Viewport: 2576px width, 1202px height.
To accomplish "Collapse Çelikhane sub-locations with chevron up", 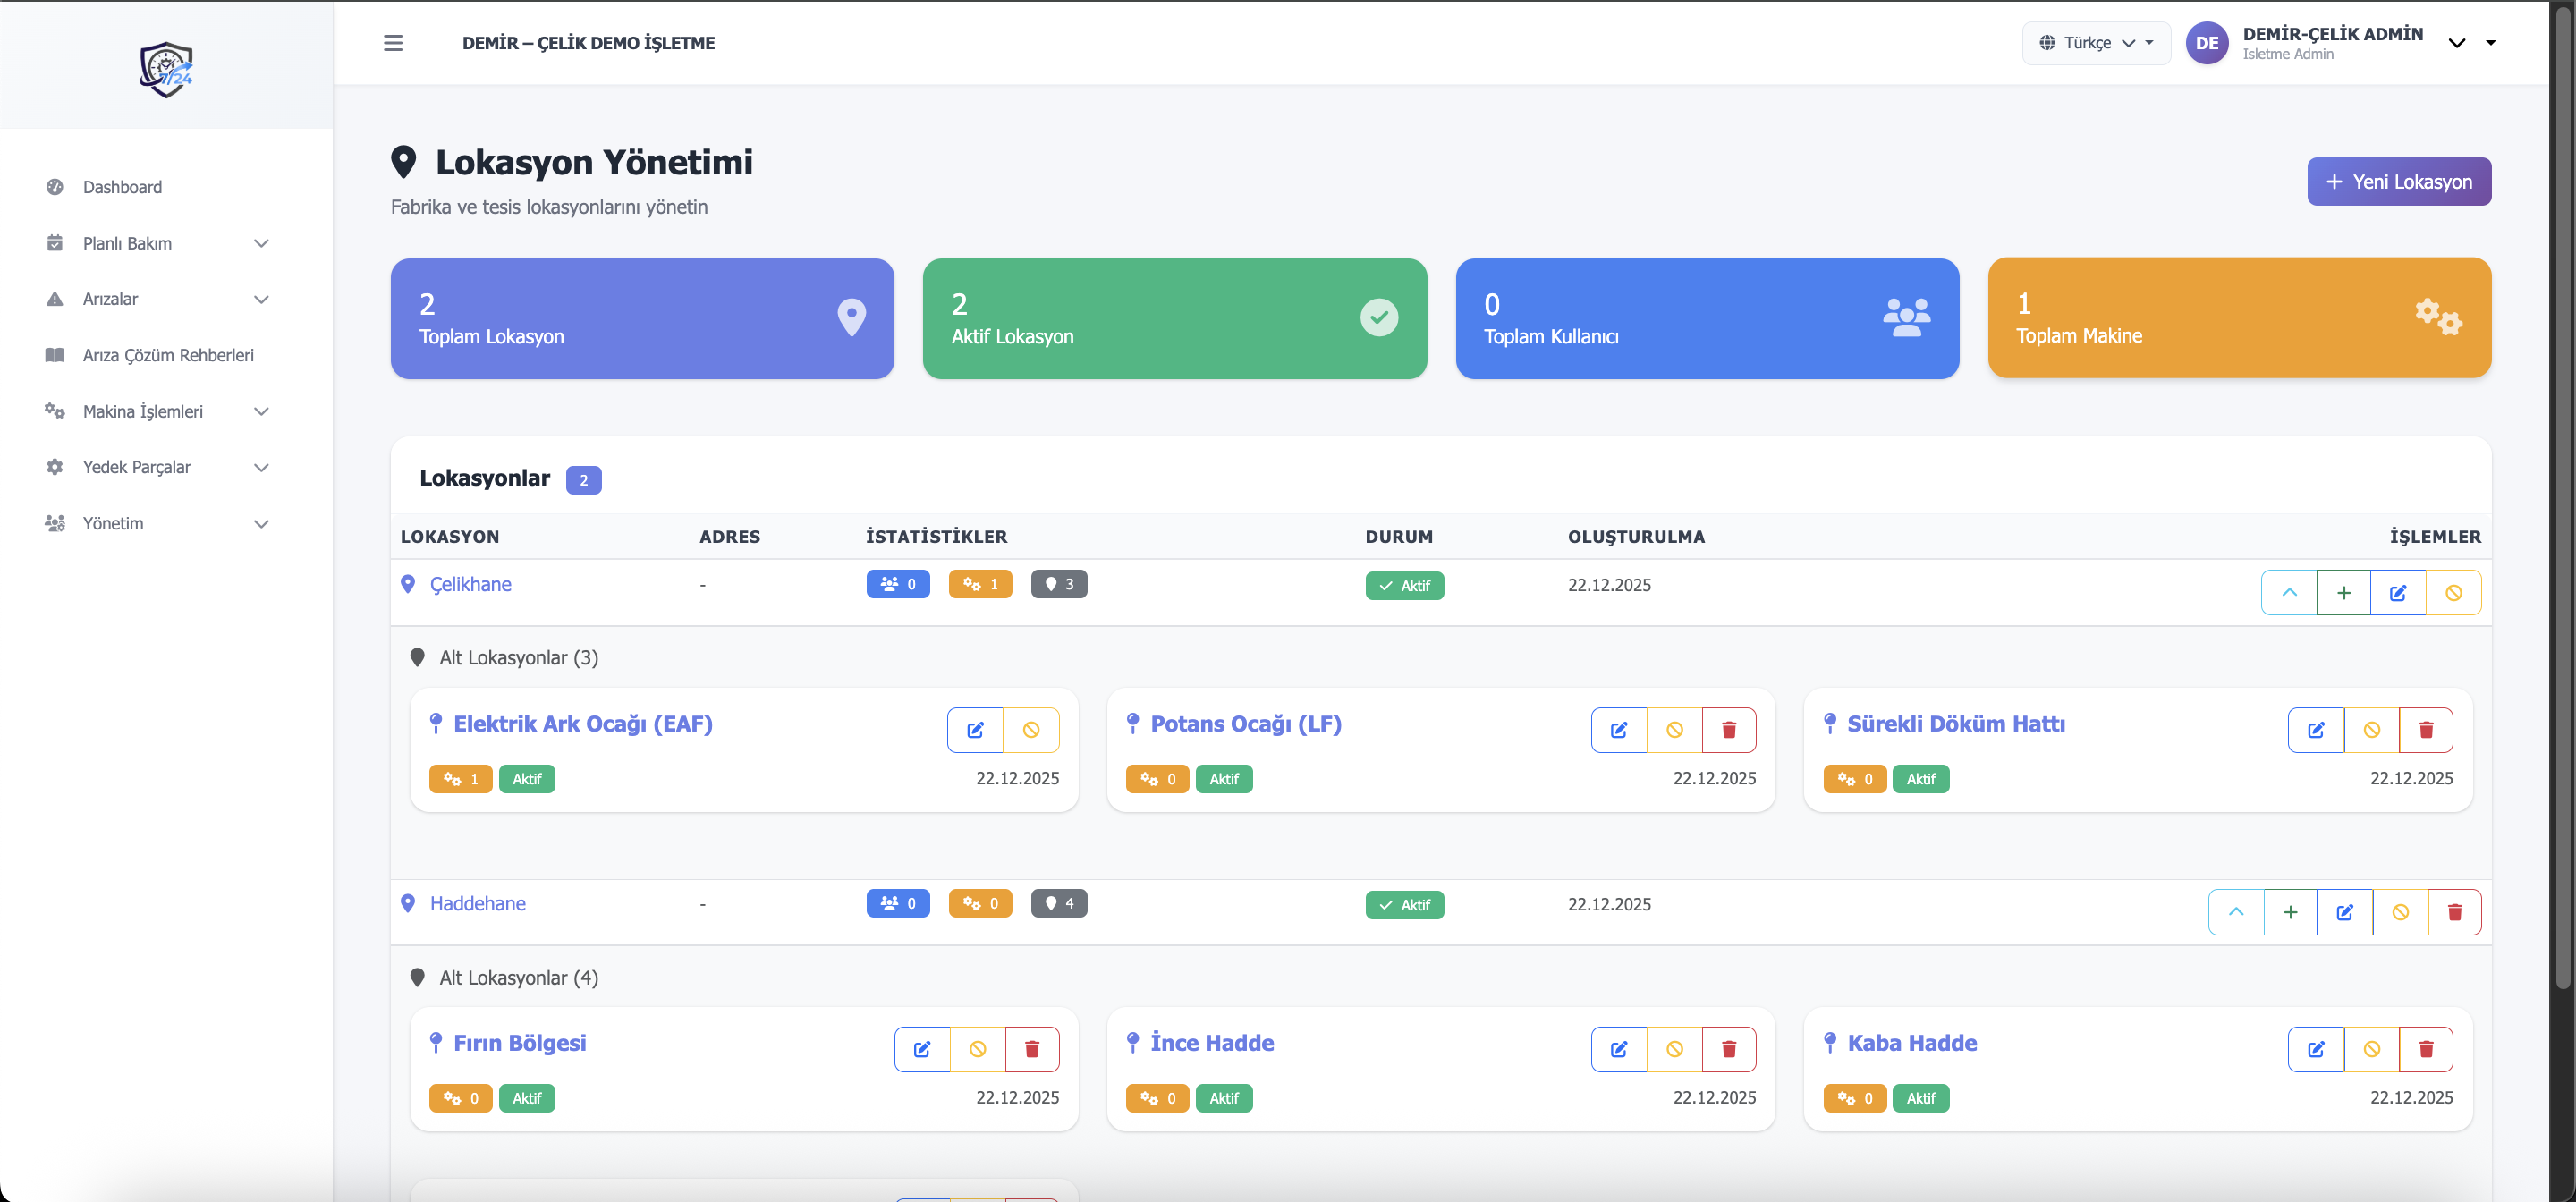I will click(x=2289, y=593).
